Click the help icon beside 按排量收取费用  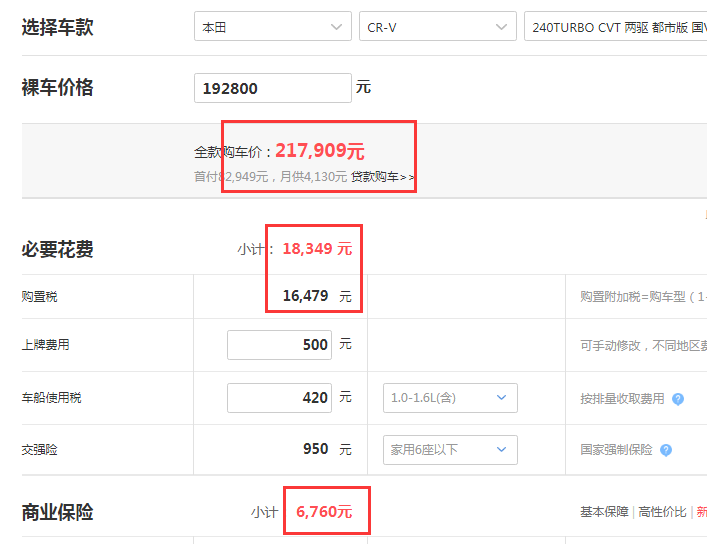678,399
